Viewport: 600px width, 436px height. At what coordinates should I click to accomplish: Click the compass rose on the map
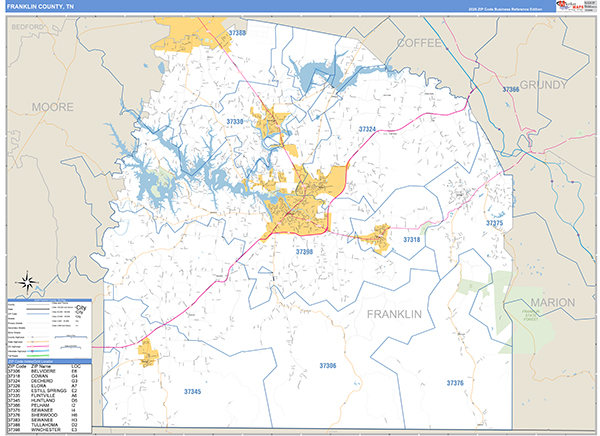tap(27, 283)
